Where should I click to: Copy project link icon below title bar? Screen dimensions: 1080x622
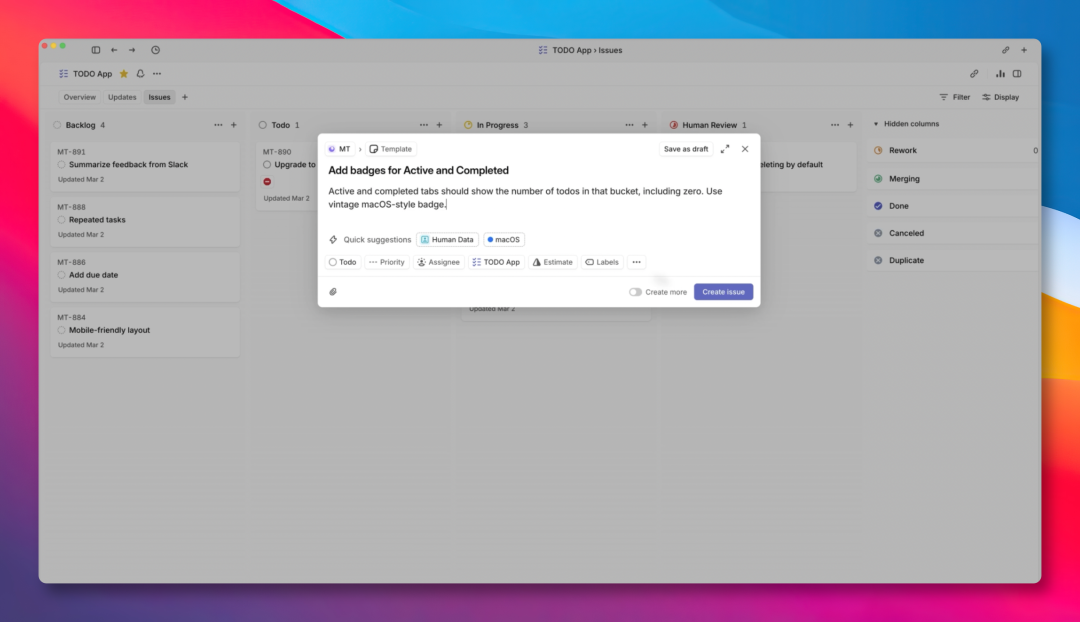click(x=974, y=74)
